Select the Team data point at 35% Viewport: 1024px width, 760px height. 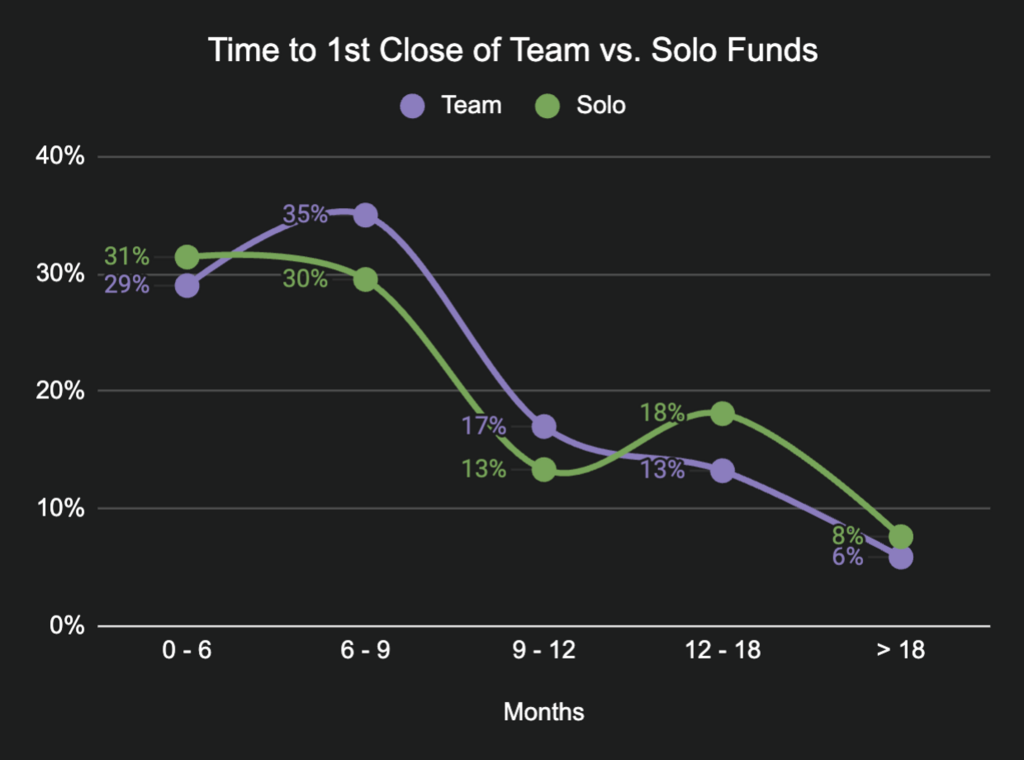[365, 215]
